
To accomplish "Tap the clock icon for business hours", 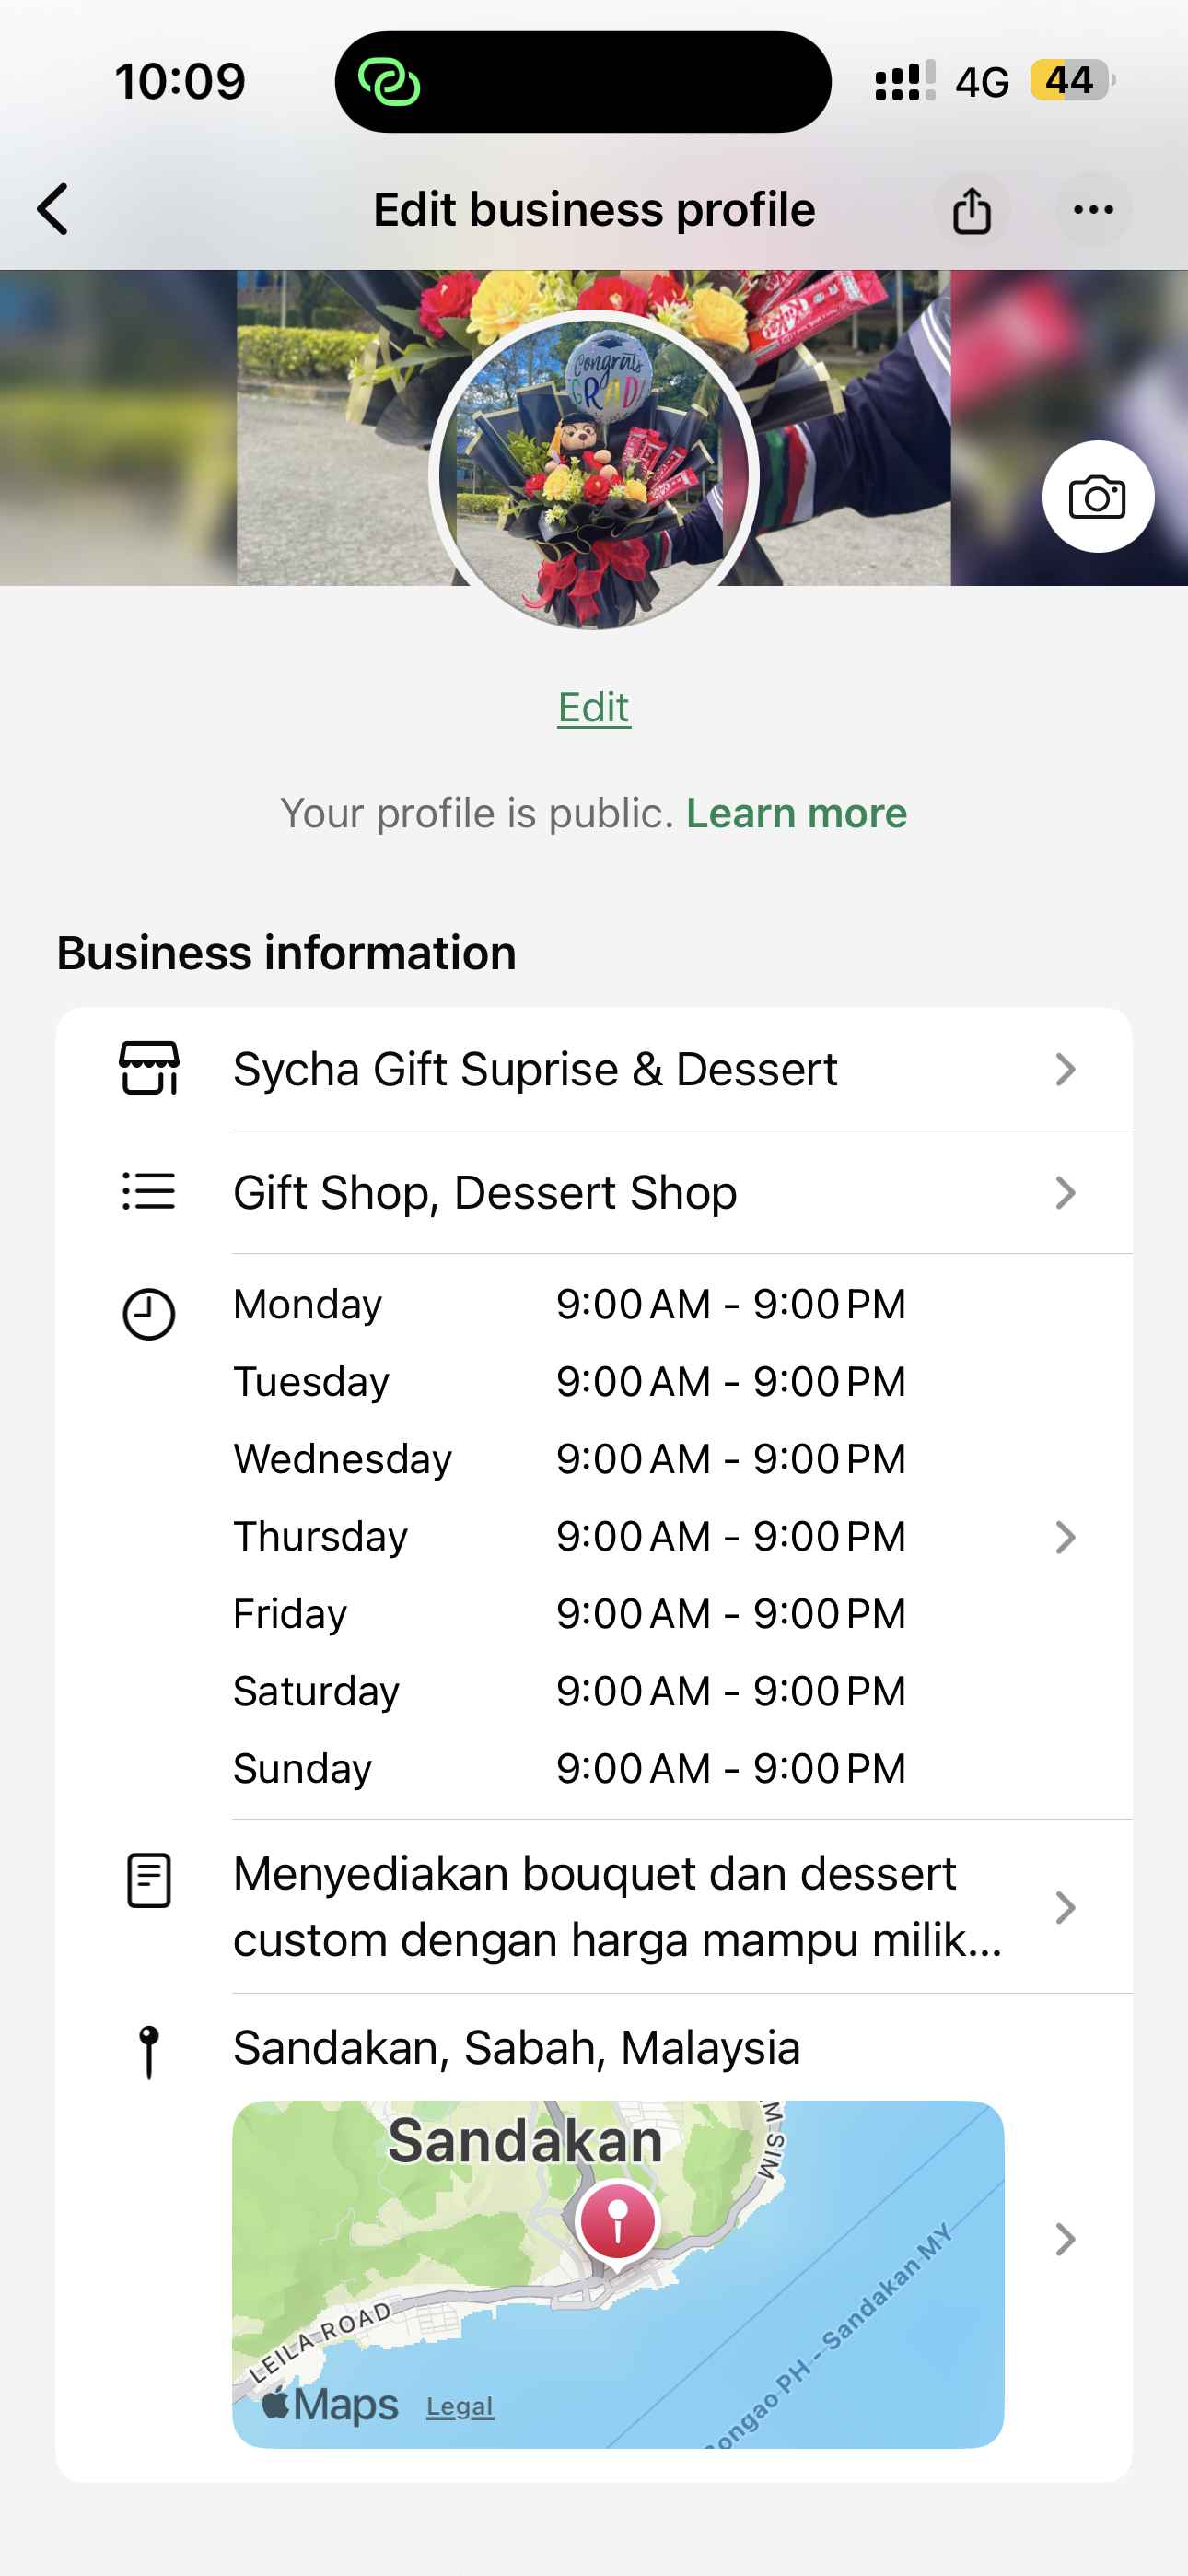I will tap(149, 1314).
